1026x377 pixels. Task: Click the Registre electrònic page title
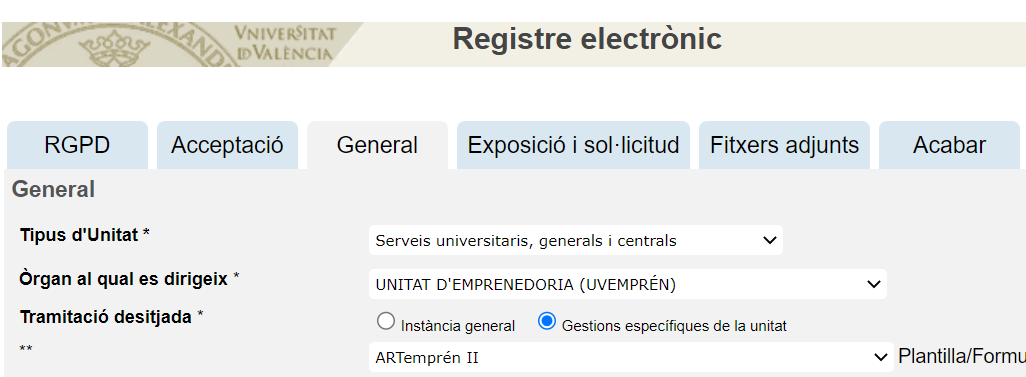click(587, 39)
